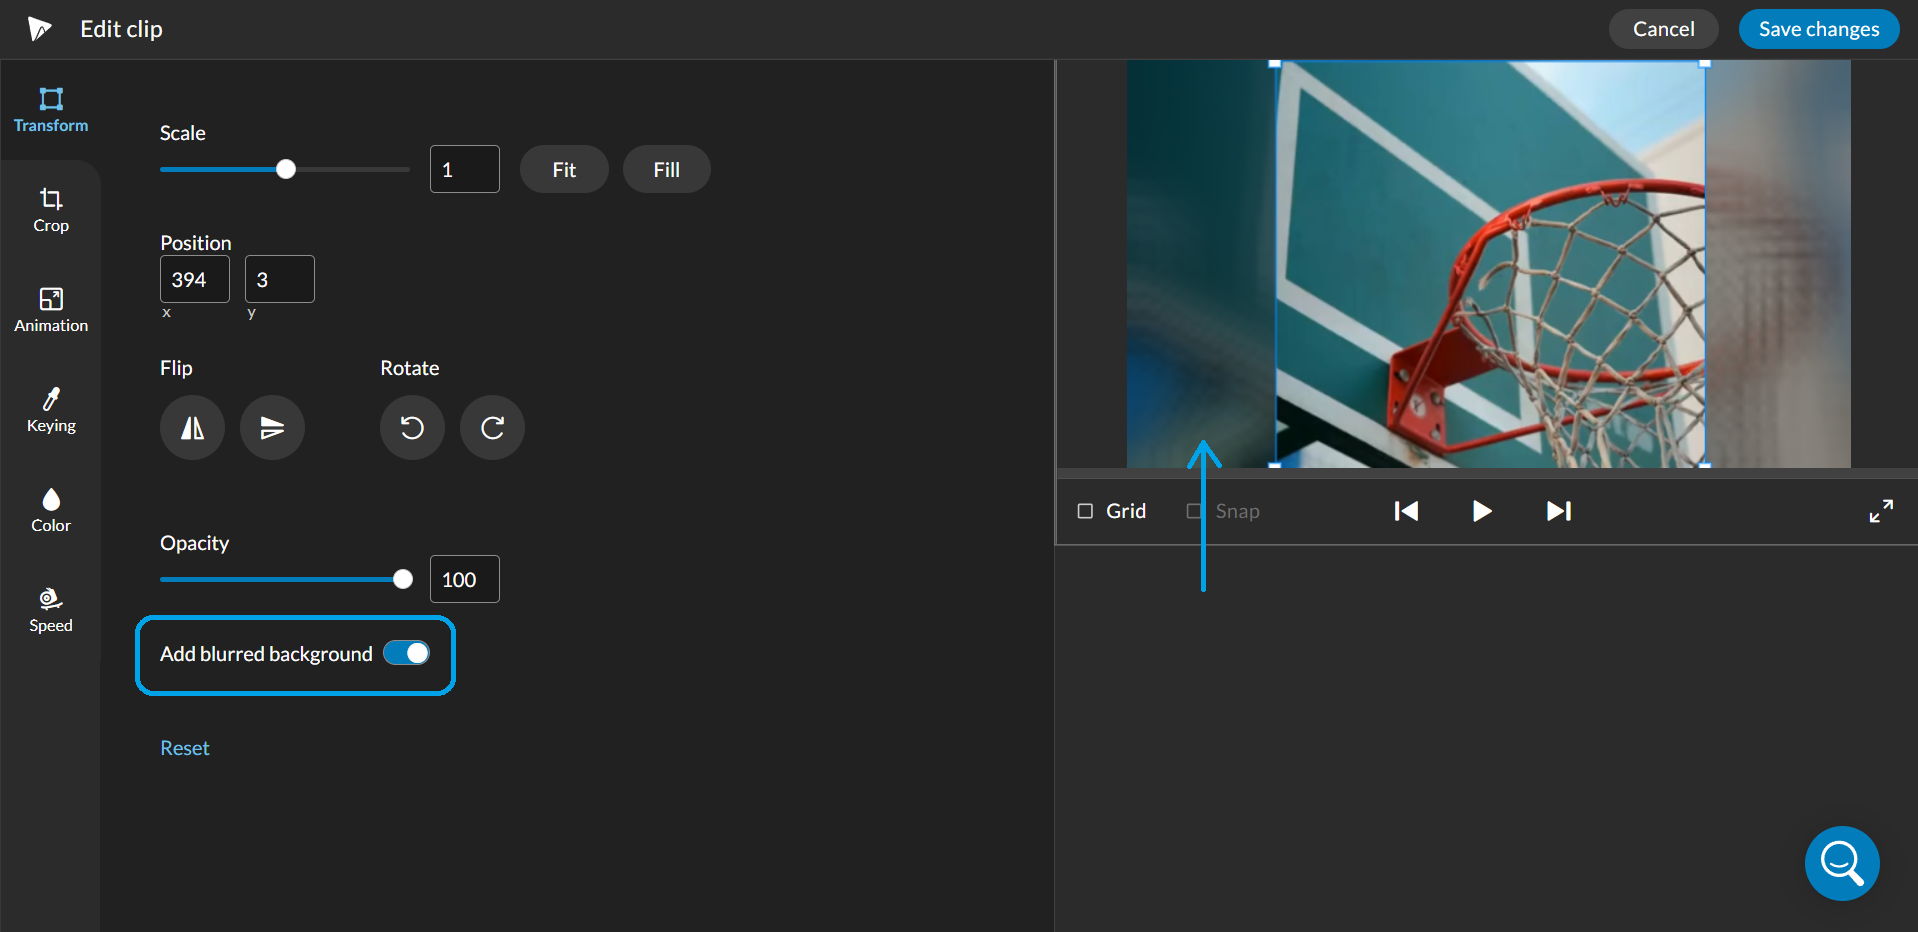The image size is (1918, 932).
Task: Click the top-right resize handle of clip
Action: tap(1705, 63)
